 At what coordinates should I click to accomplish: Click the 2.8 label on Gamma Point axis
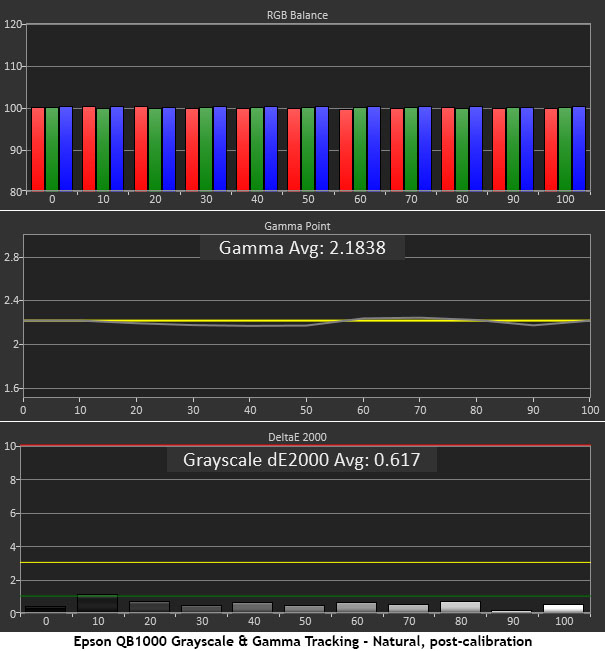click(x=12, y=257)
